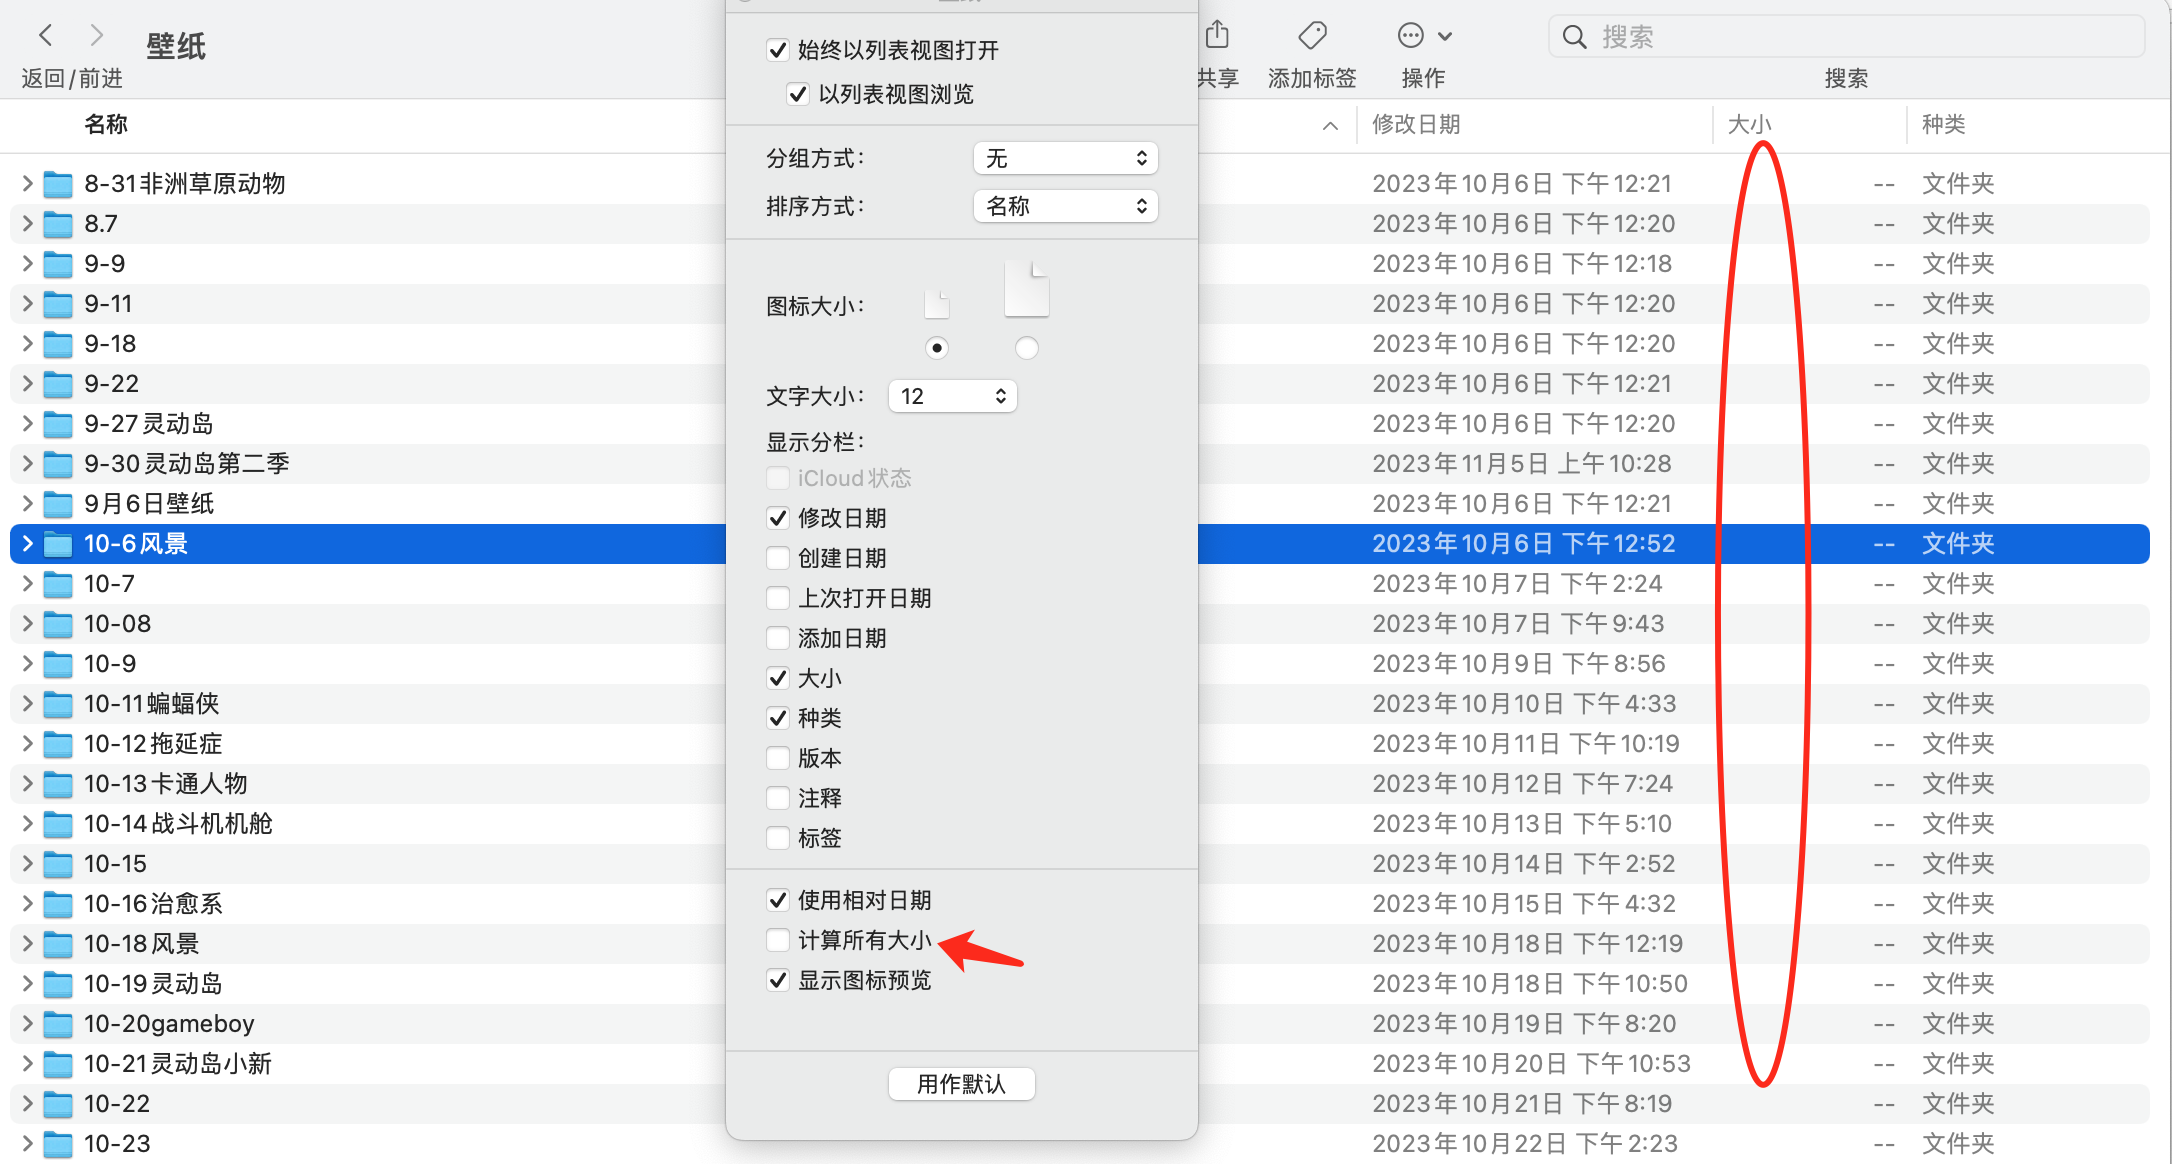Sort by 修改日期 column header

(x=1416, y=124)
